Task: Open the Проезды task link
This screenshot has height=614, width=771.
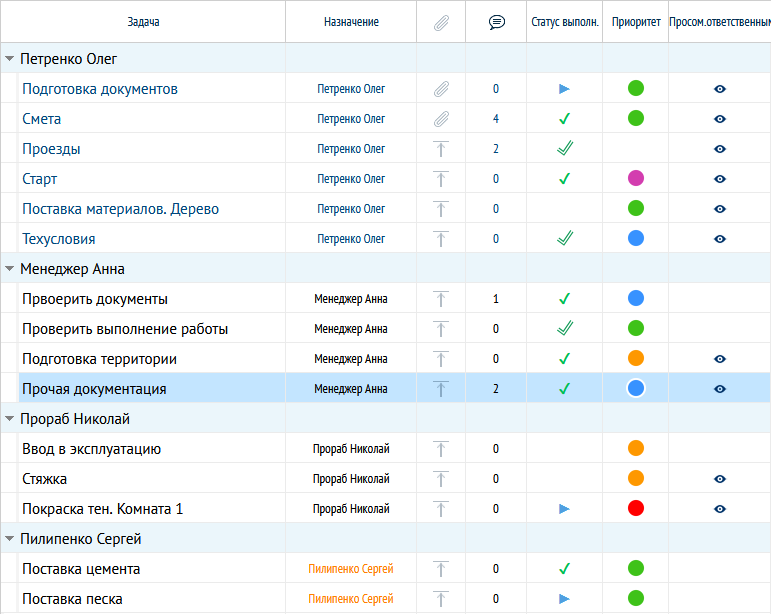Action: (x=51, y=149)
